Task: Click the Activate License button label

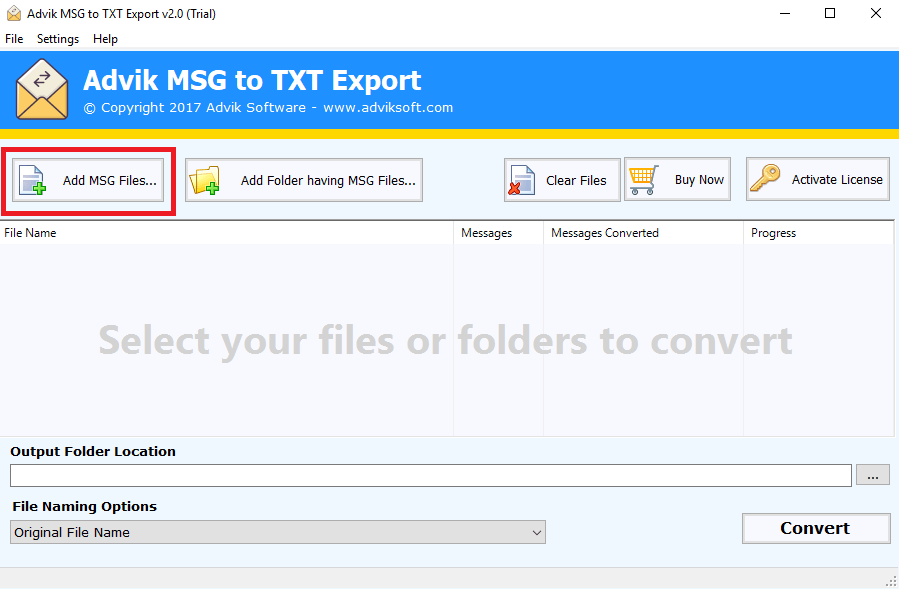Action: point(837,180)
